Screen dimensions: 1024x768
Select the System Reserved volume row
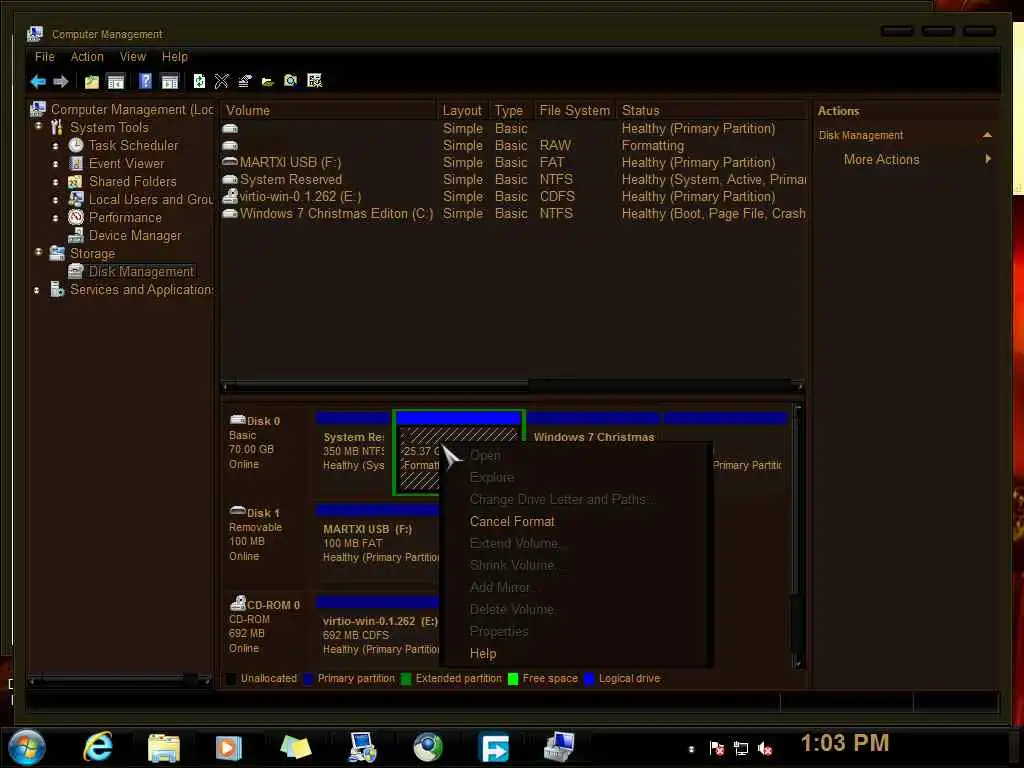[513, 180]
